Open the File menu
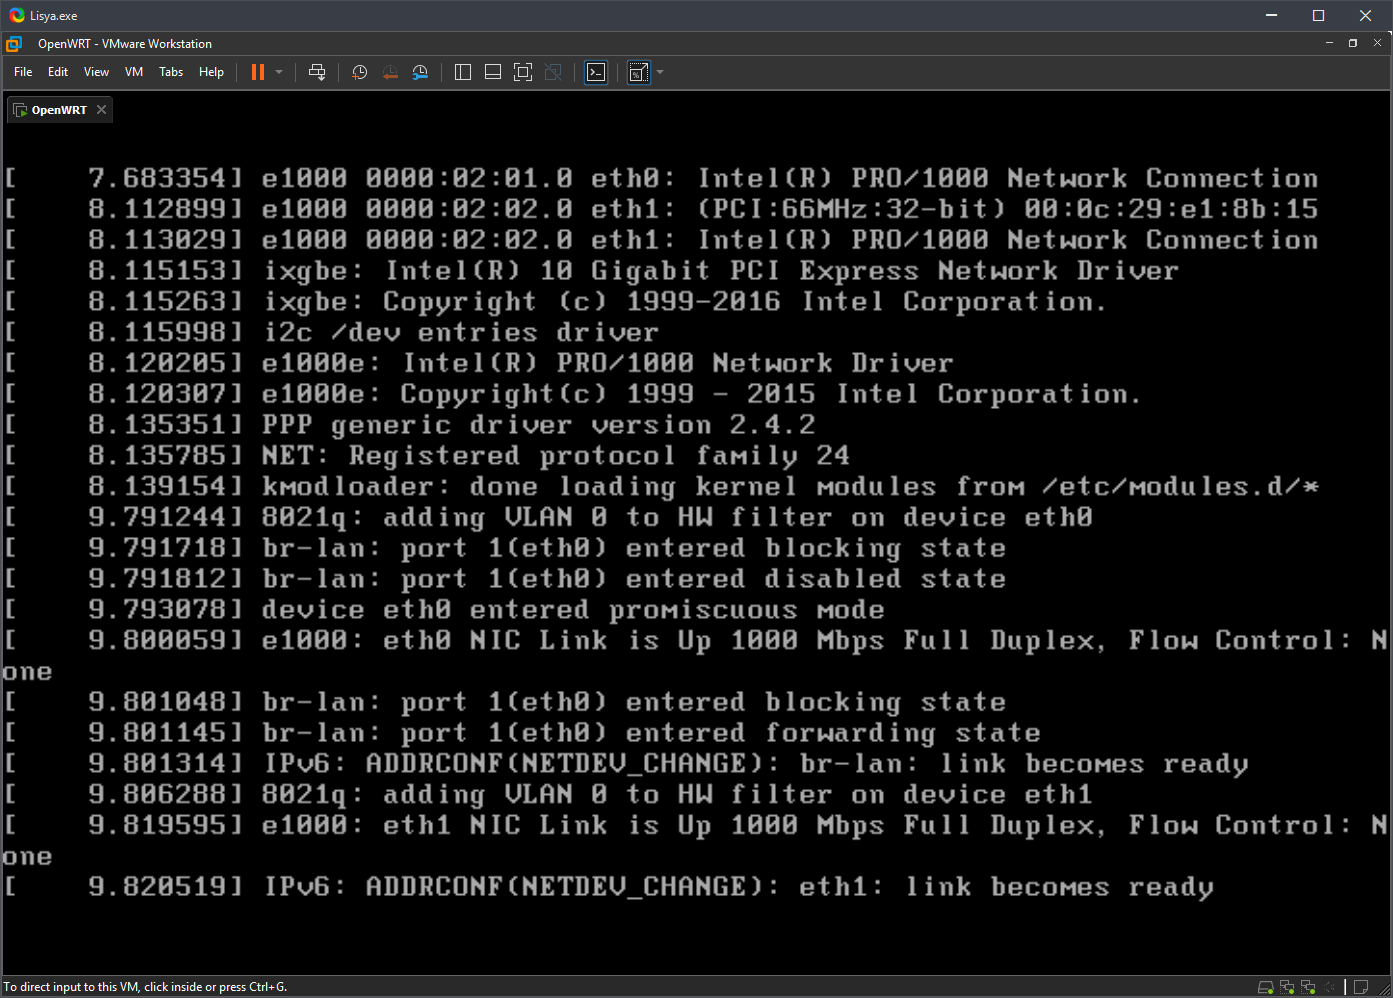The width and height of the screenshot is (1393, 998). (23, 72)
